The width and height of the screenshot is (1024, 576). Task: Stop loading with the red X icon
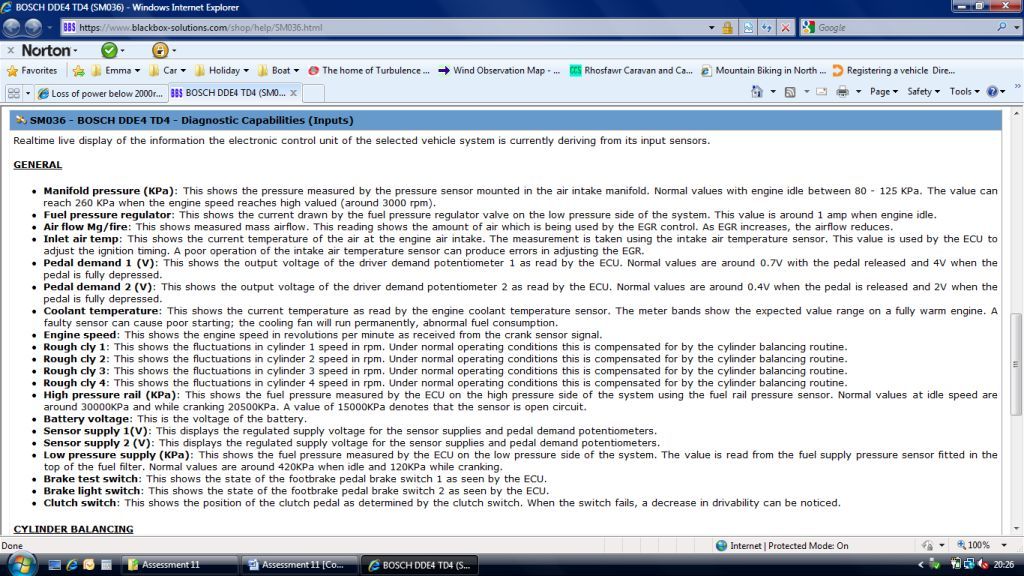(786, 27)
